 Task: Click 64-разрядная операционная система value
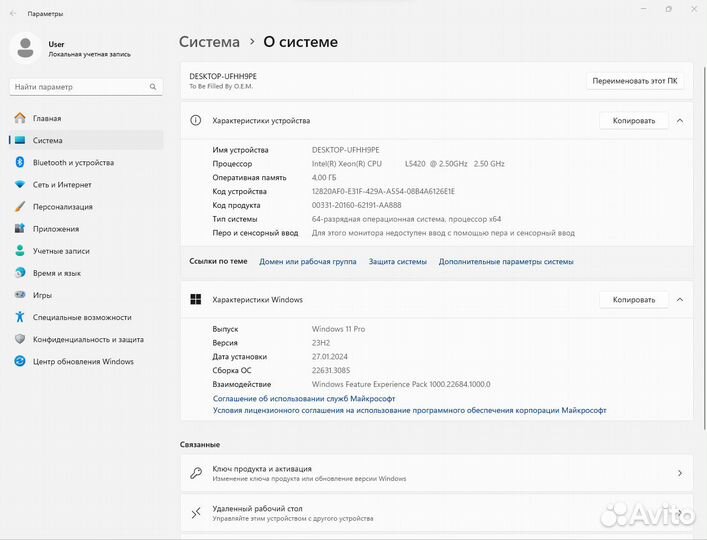click(406, 219)
